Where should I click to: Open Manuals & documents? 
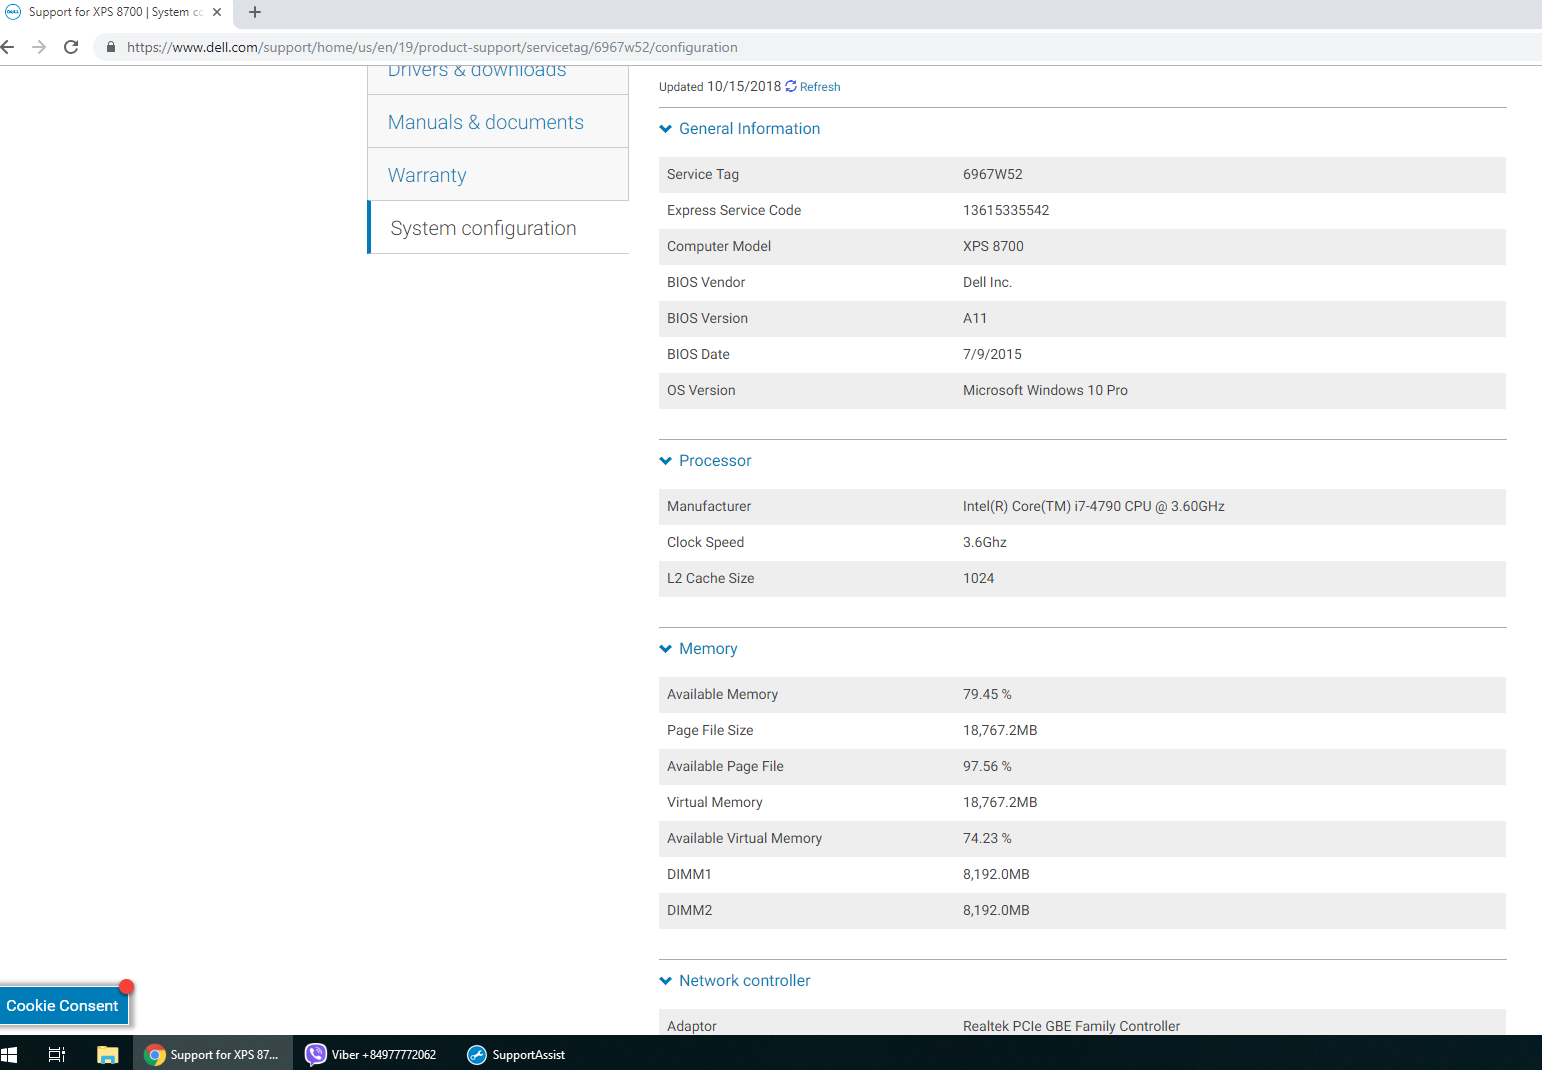(486, 121)
